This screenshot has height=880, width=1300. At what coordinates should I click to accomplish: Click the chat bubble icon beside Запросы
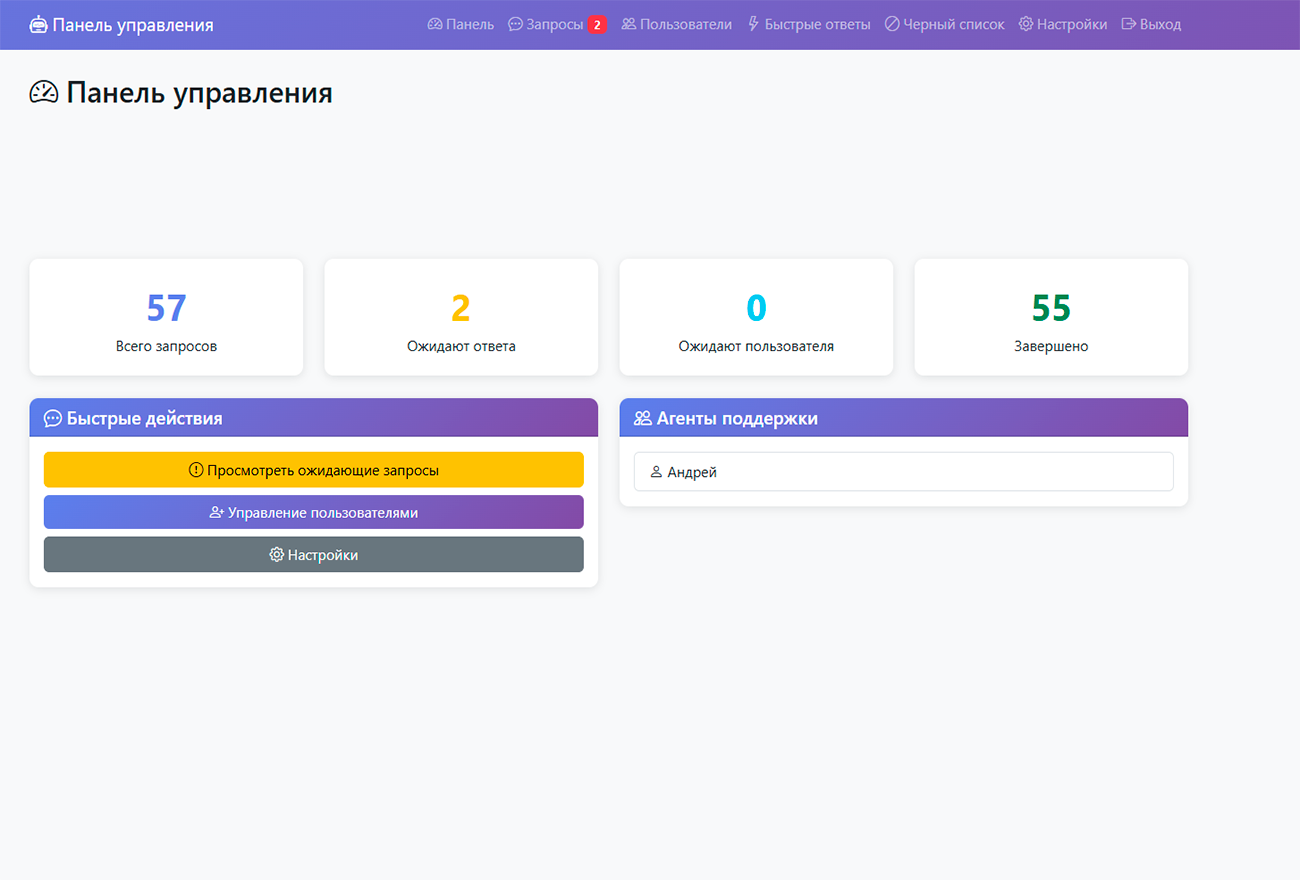(x=515, y=24)
